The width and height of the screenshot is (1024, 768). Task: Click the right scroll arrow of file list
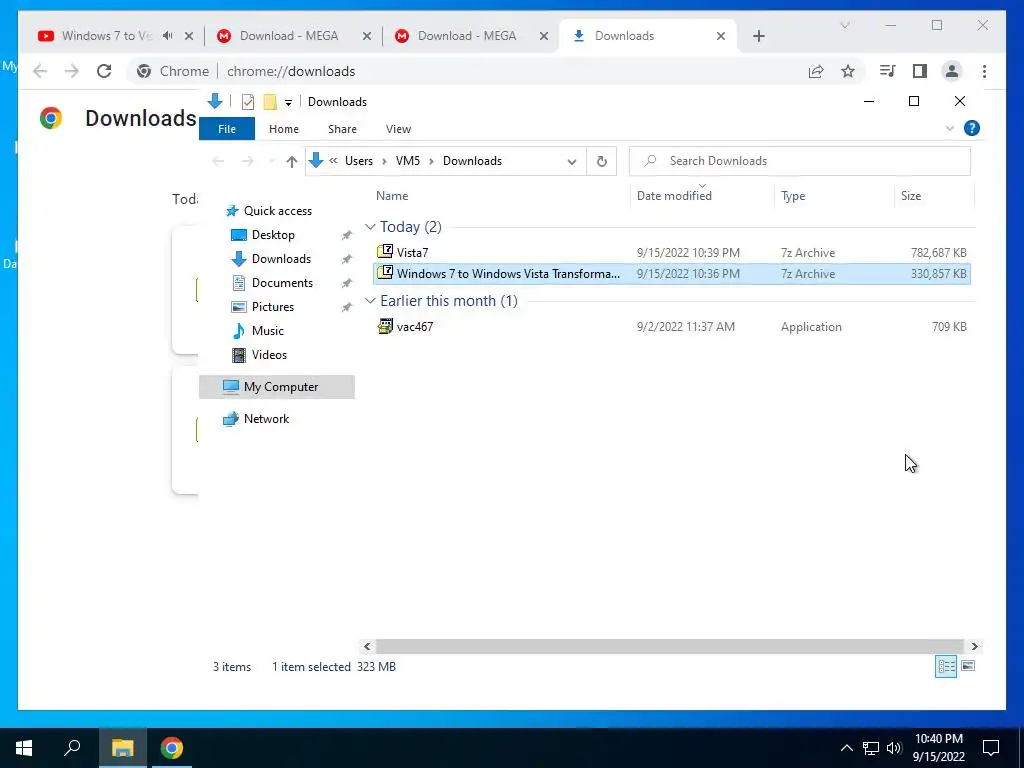(x=974, y=647)
